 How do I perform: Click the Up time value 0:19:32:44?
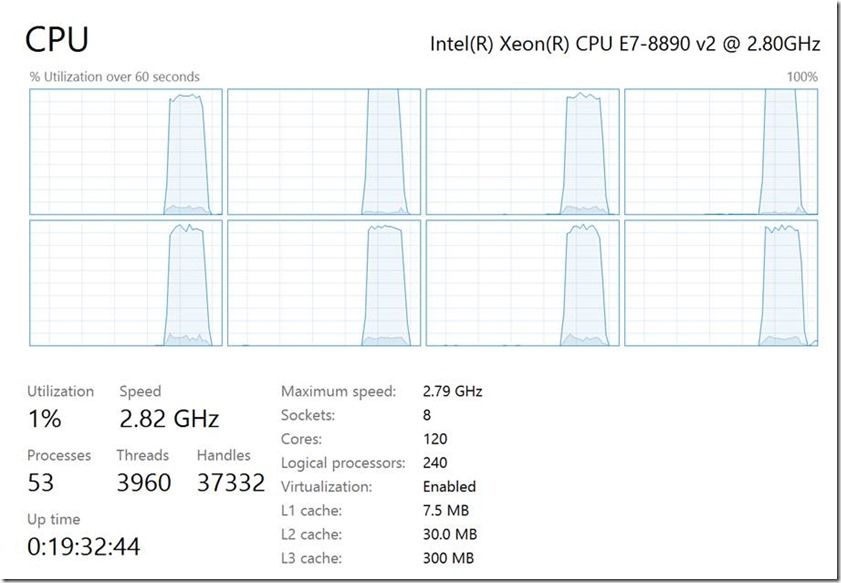click(84, 547)
